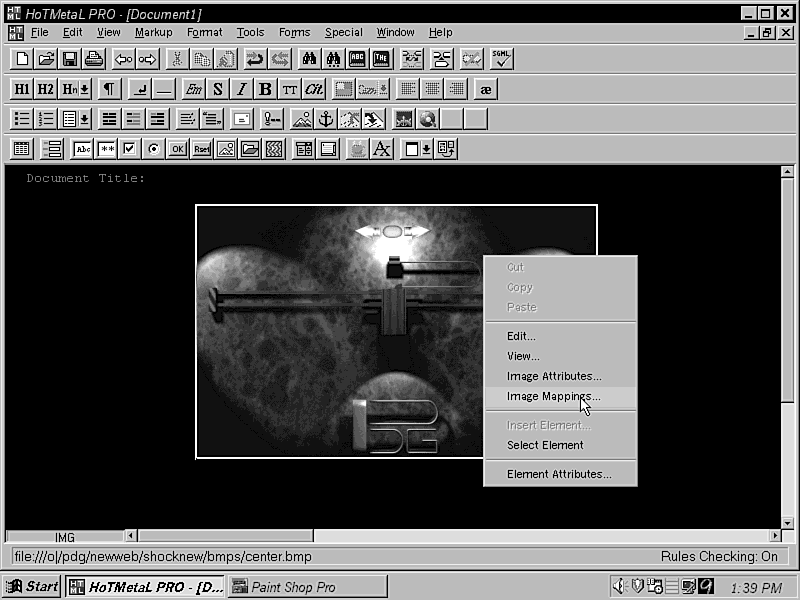Insert a password field using the ** icon

pyautogui.click(x=106, y=149)
